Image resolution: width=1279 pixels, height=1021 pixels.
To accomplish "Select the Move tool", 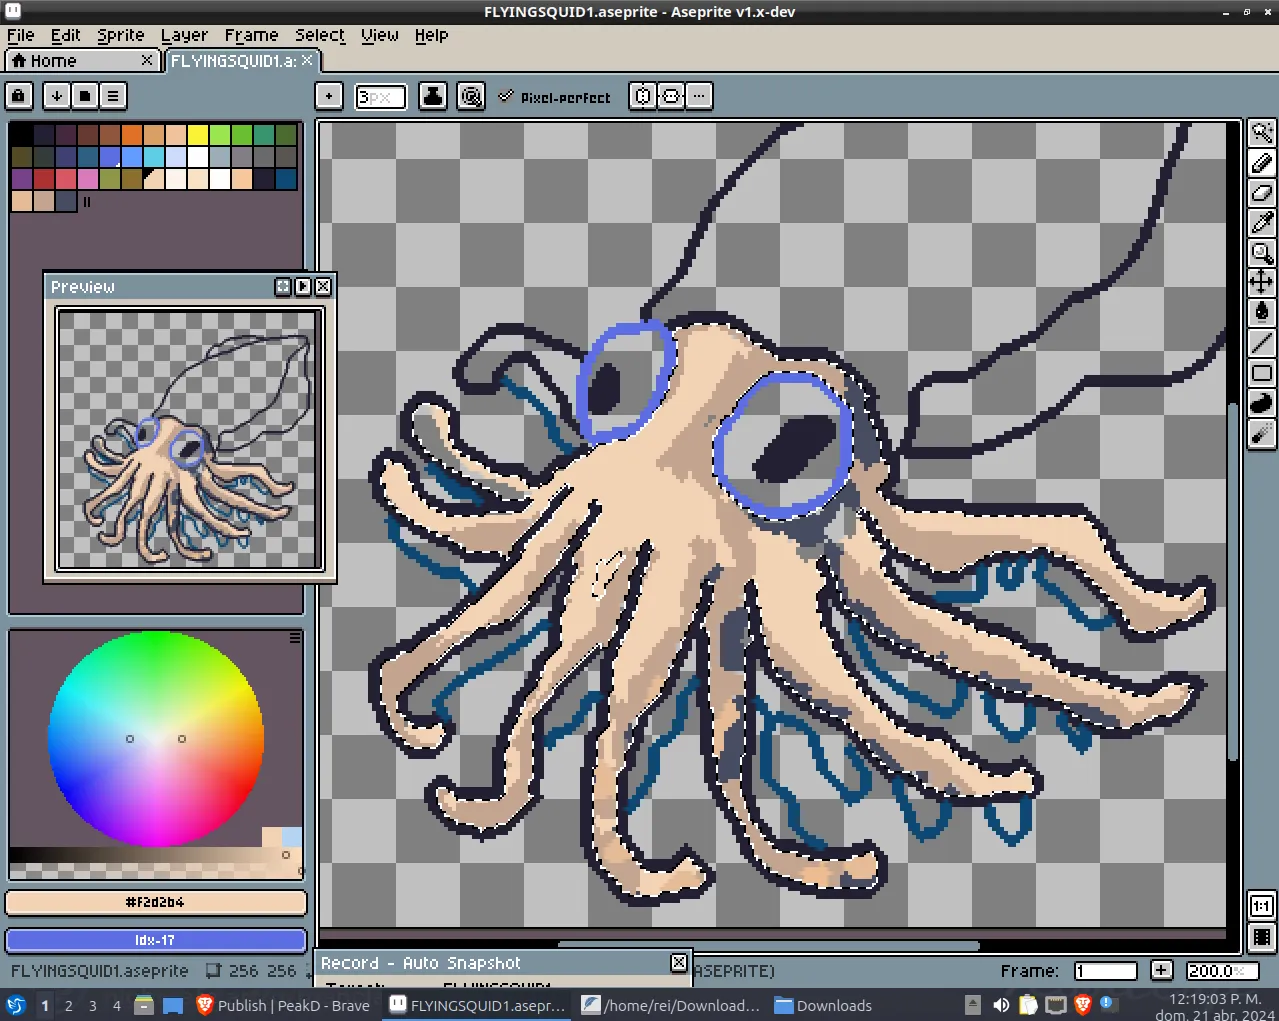I will [1262, 282].
